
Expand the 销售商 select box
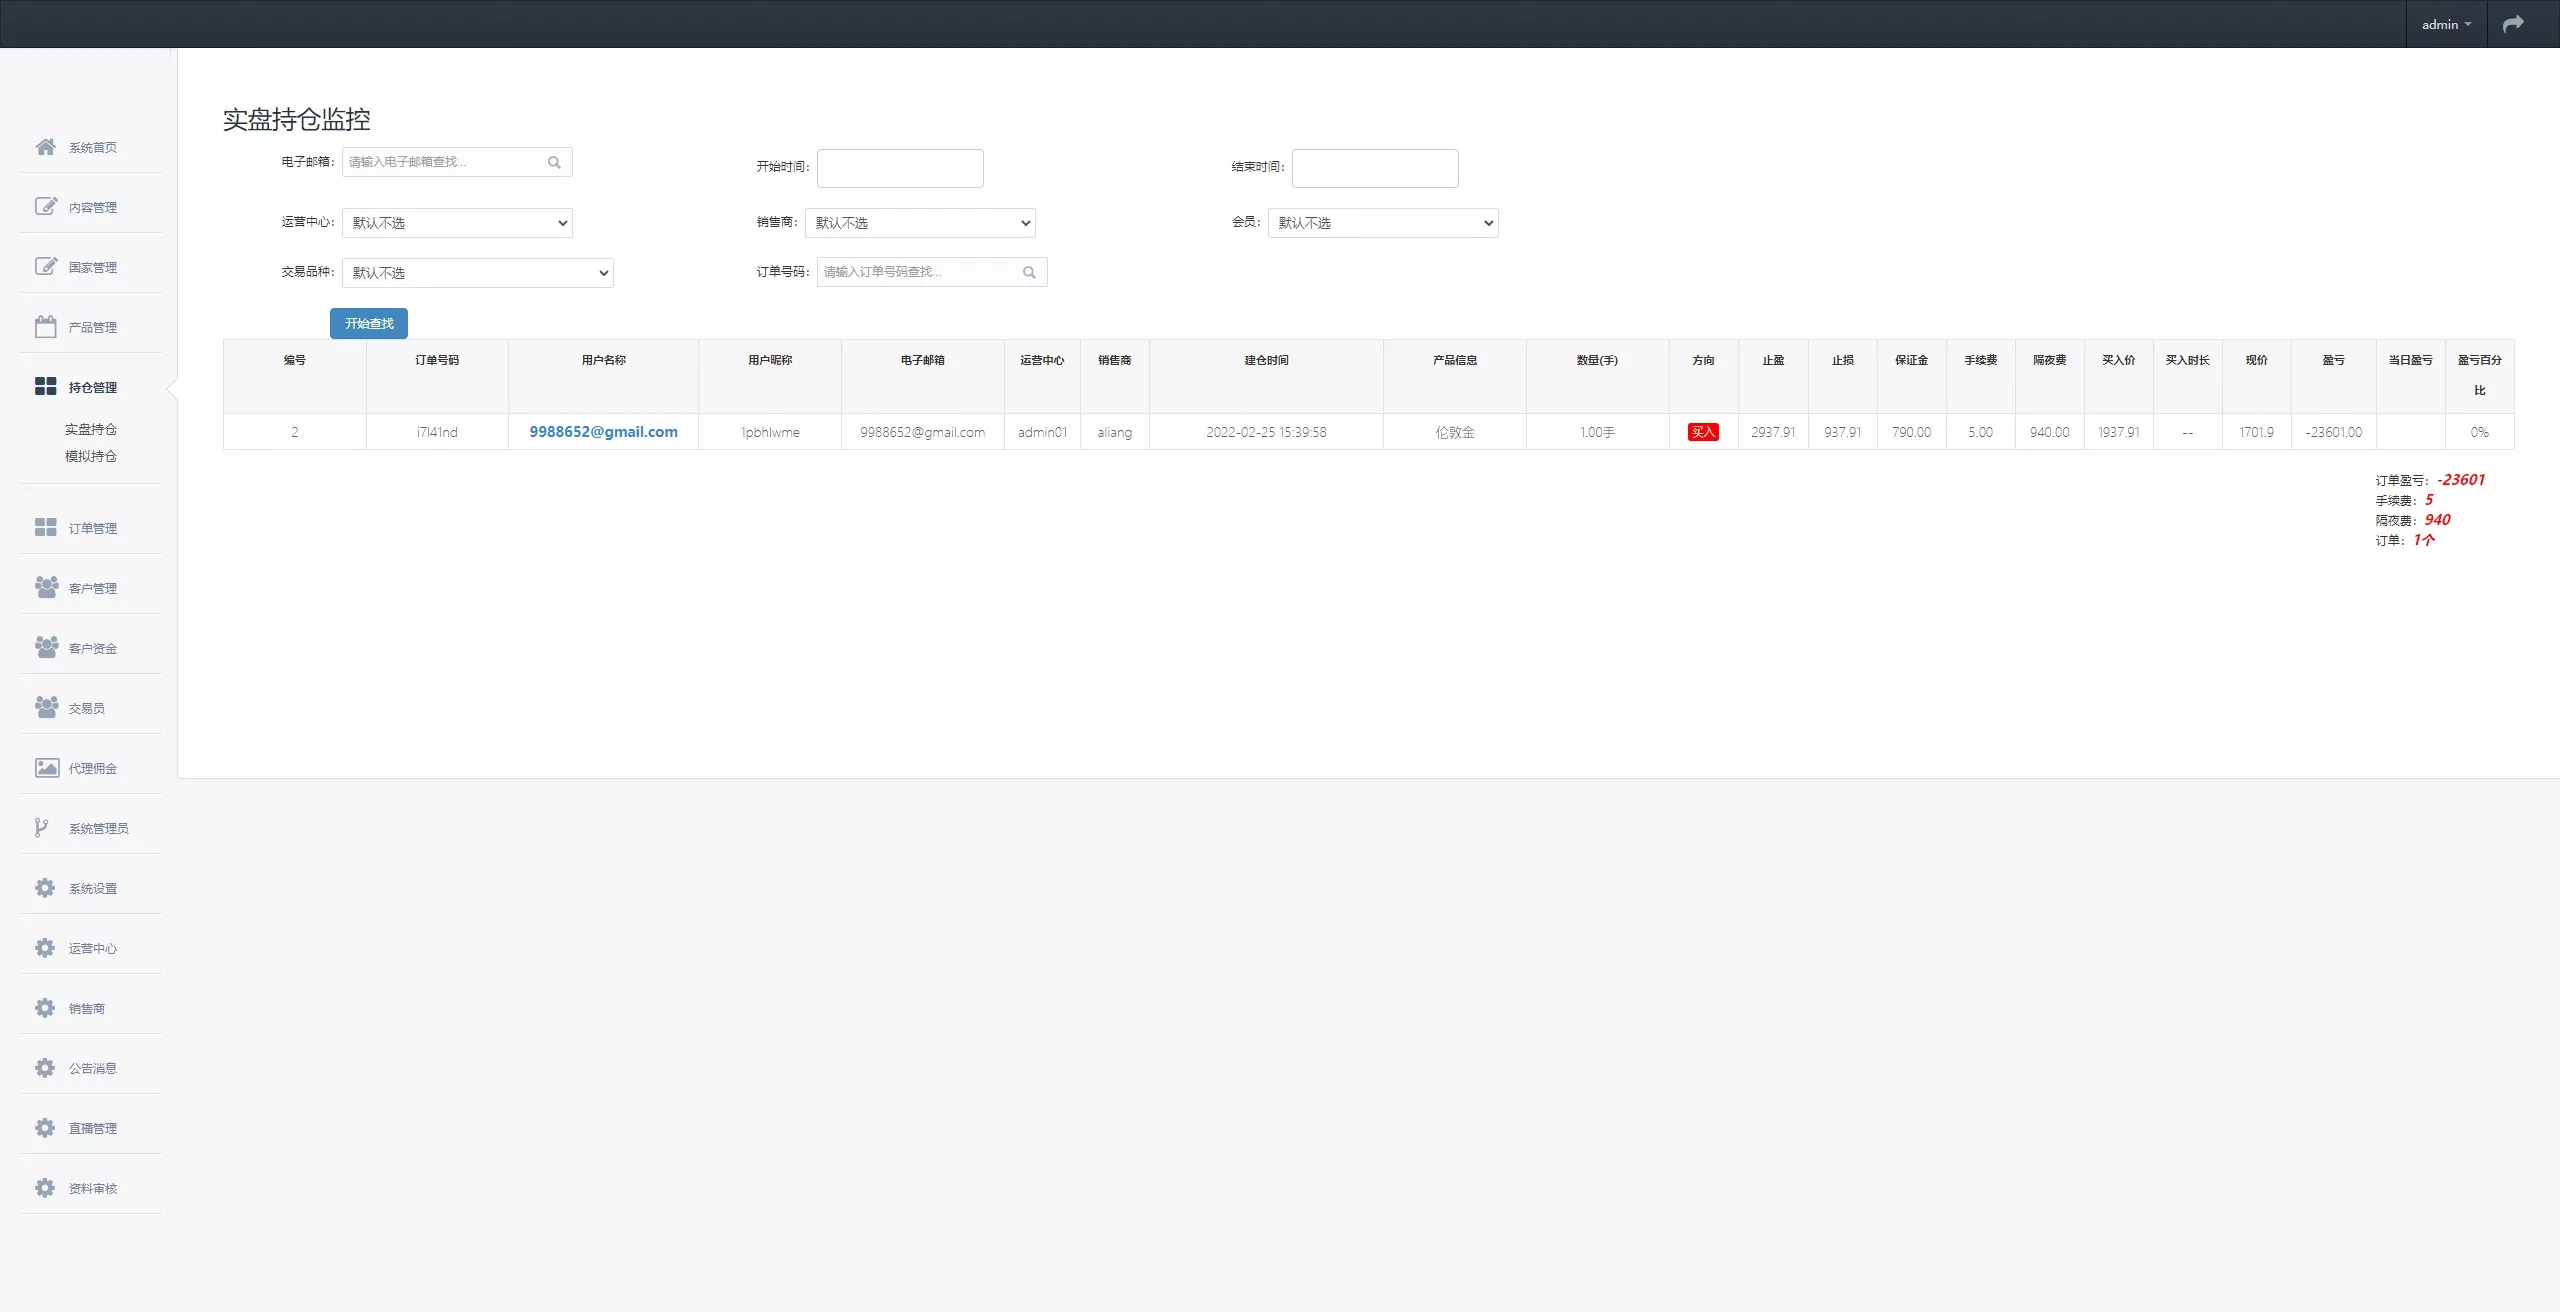[x=920, y=223]
